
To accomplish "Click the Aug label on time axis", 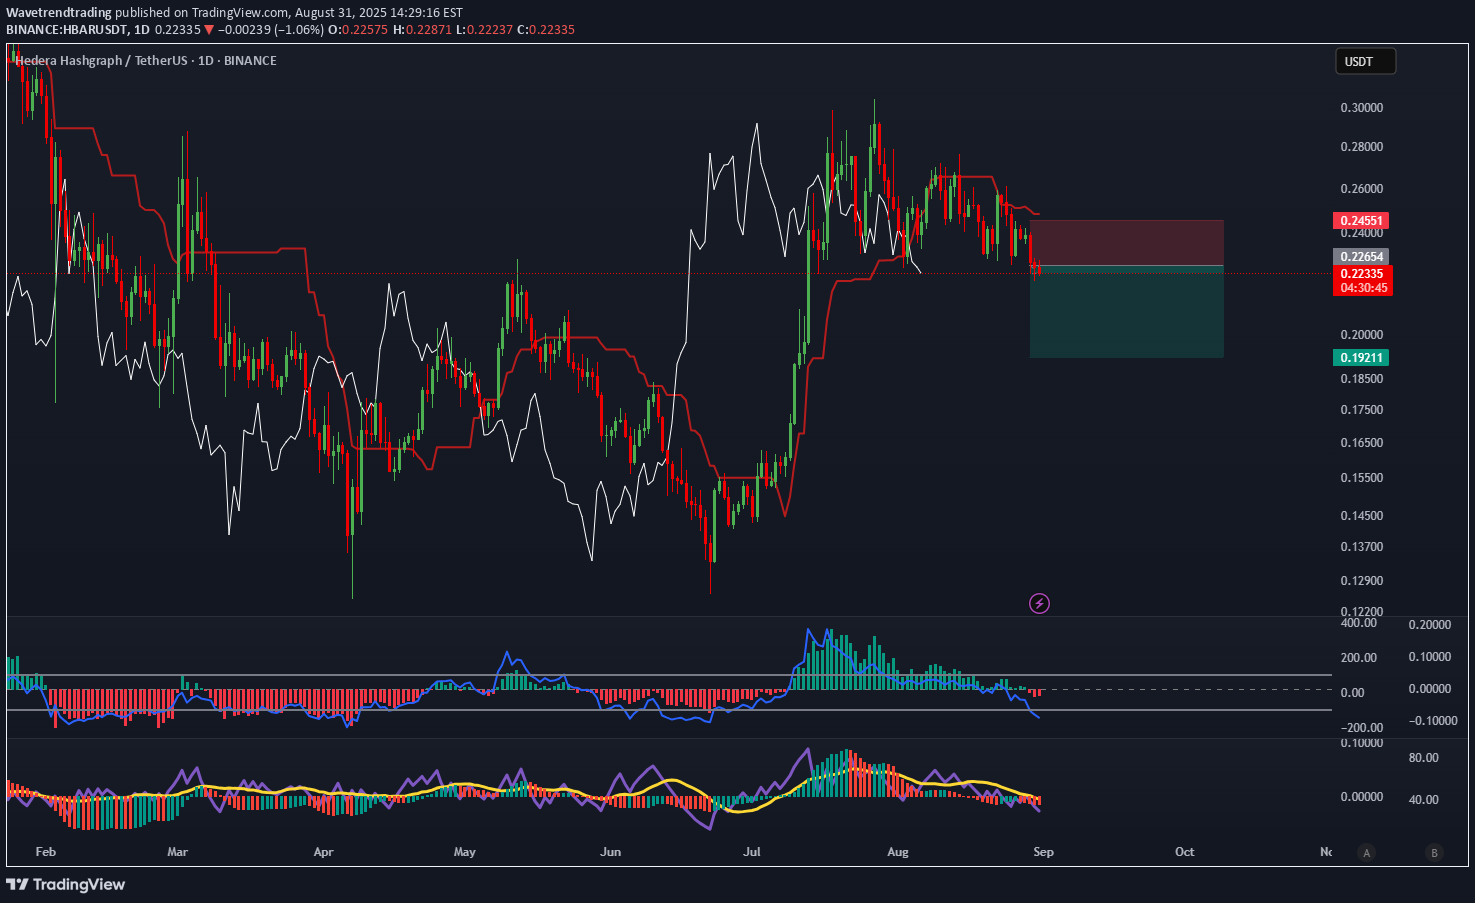I will click(x=898, y=852).
